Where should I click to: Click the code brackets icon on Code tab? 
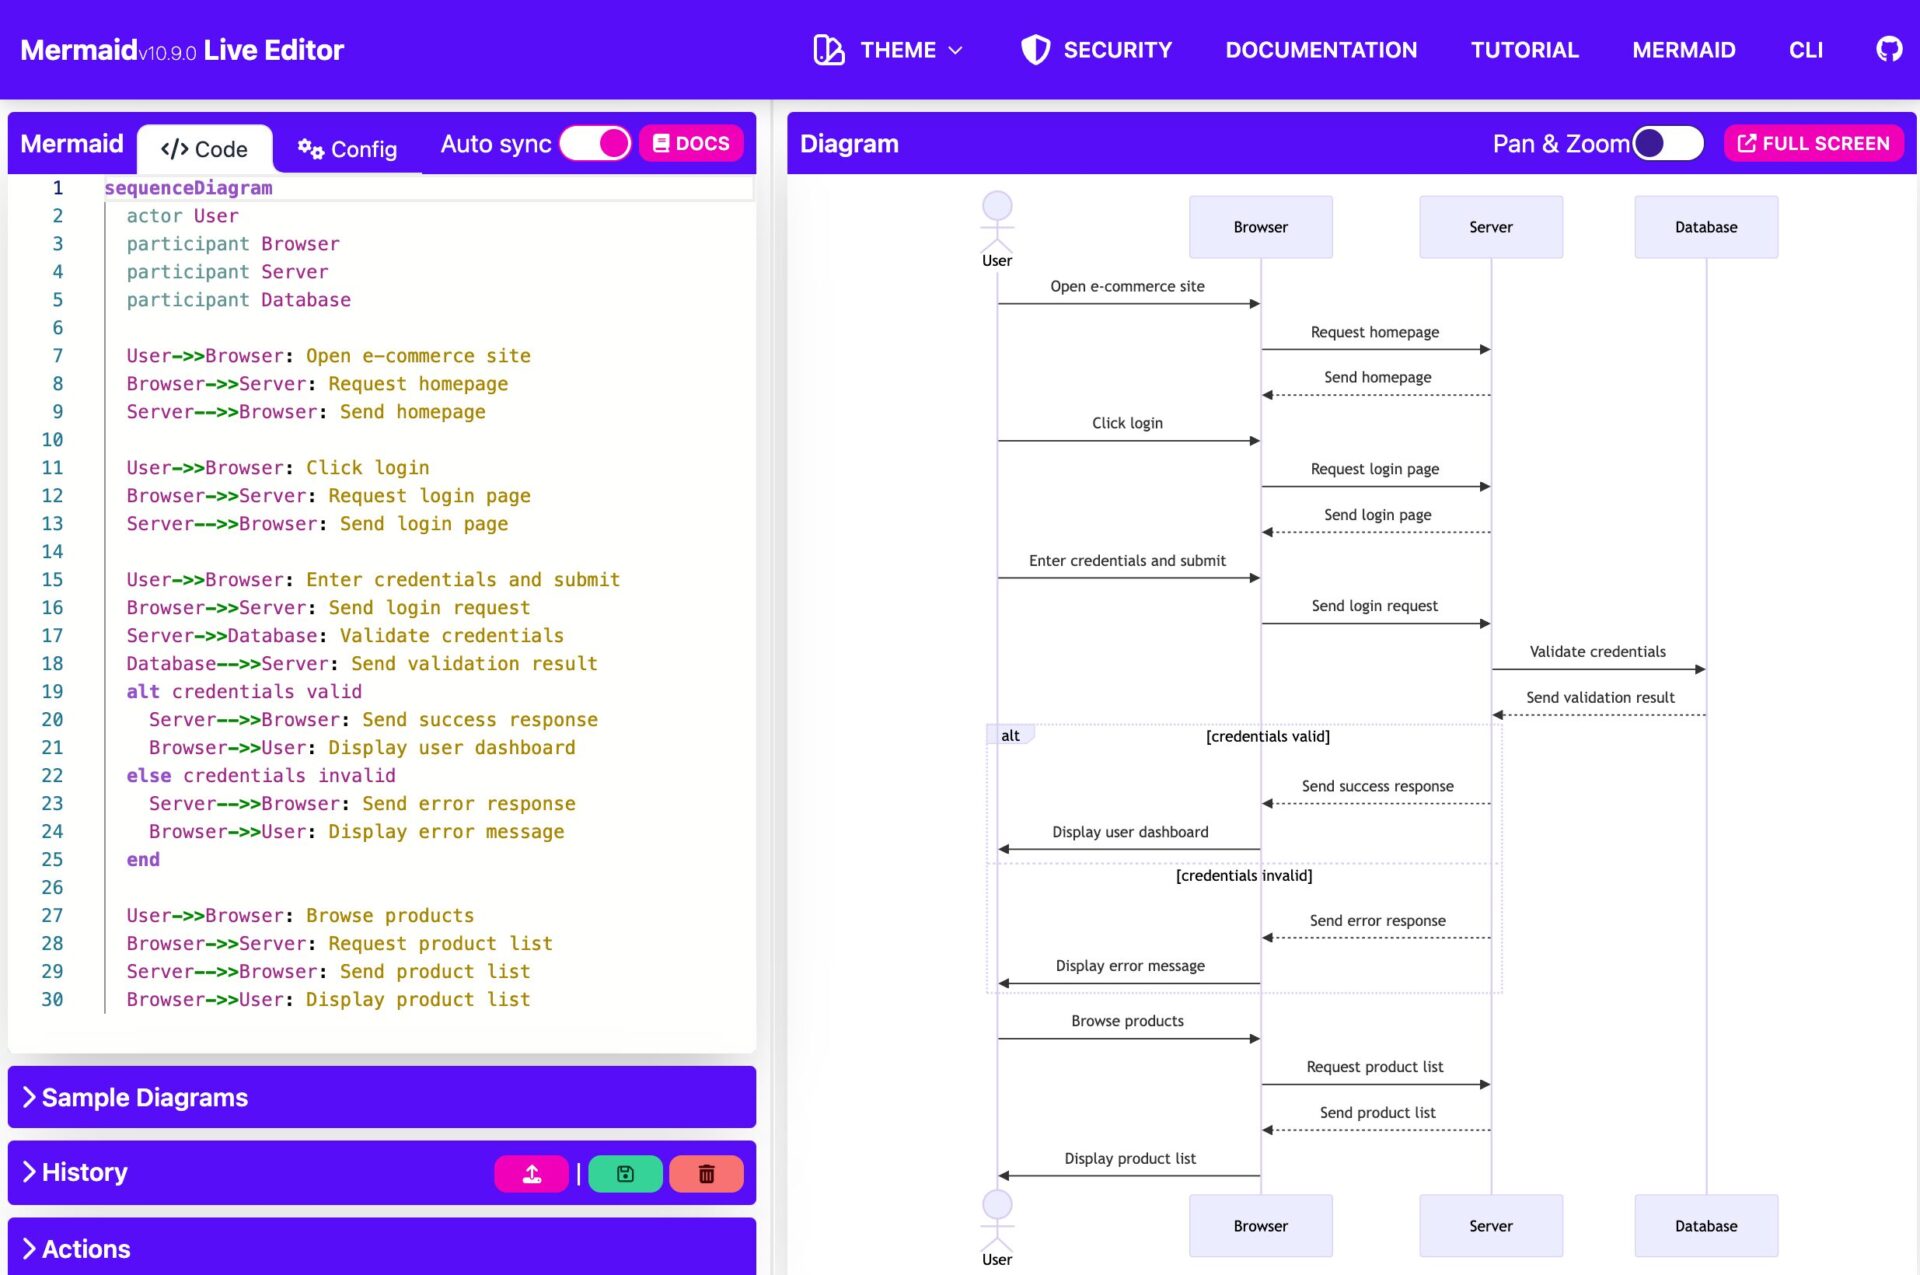174,149
